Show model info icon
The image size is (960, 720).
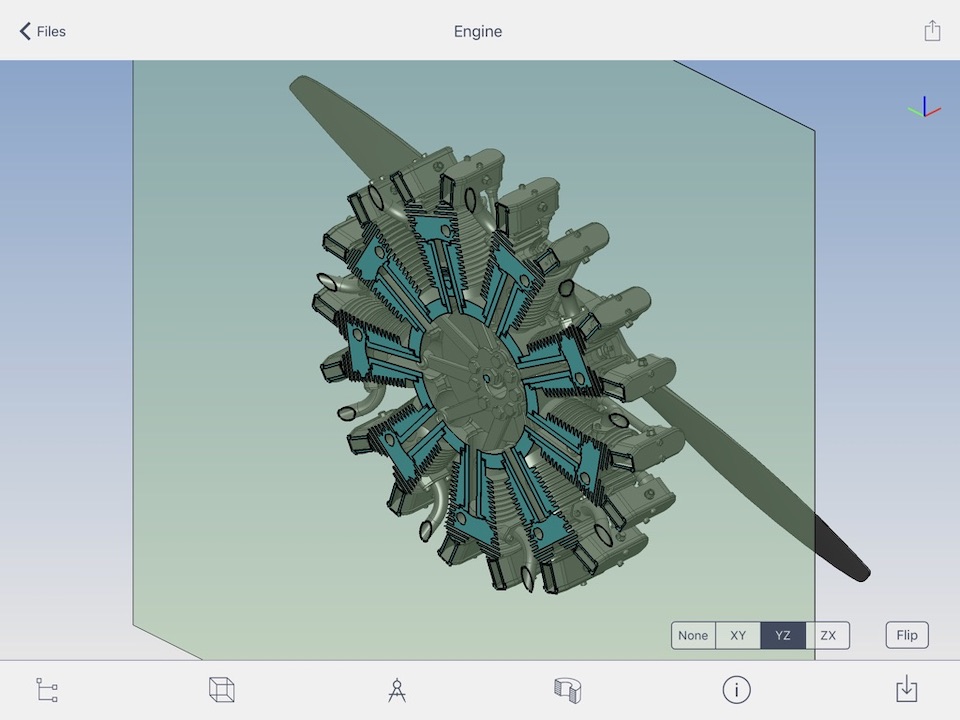coord(736,690)
